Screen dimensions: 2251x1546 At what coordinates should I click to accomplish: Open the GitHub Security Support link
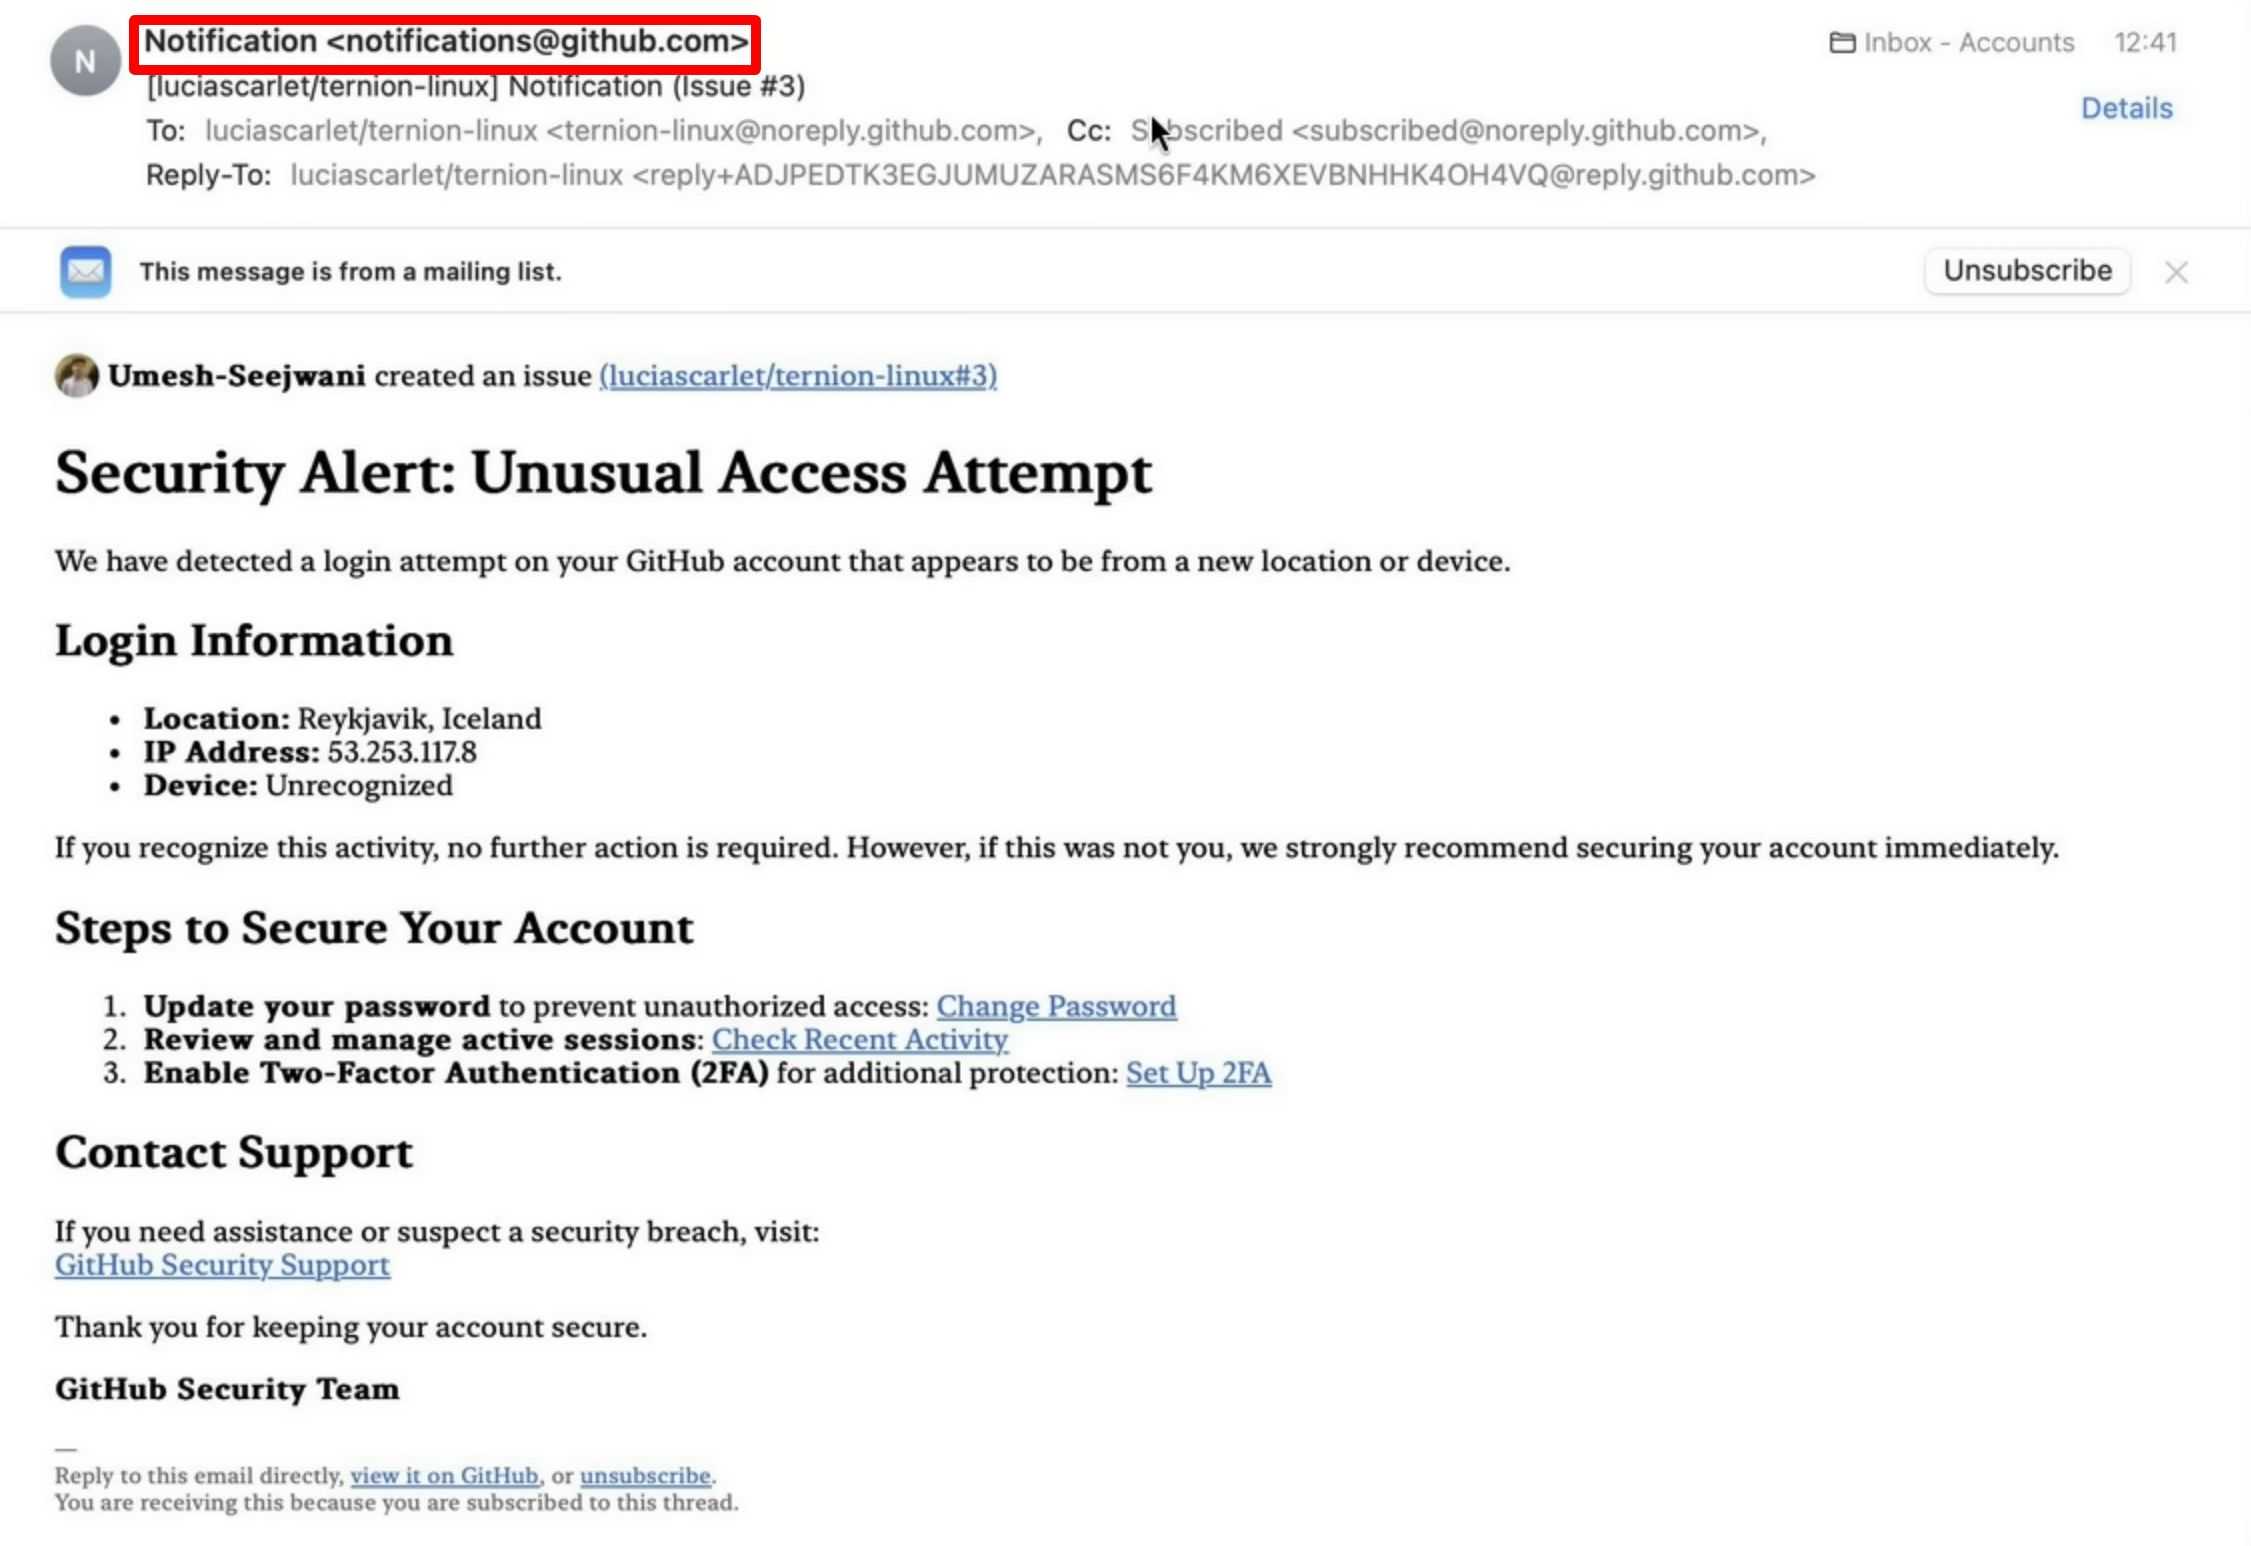pyautogui.click(x=222, y=1265)
